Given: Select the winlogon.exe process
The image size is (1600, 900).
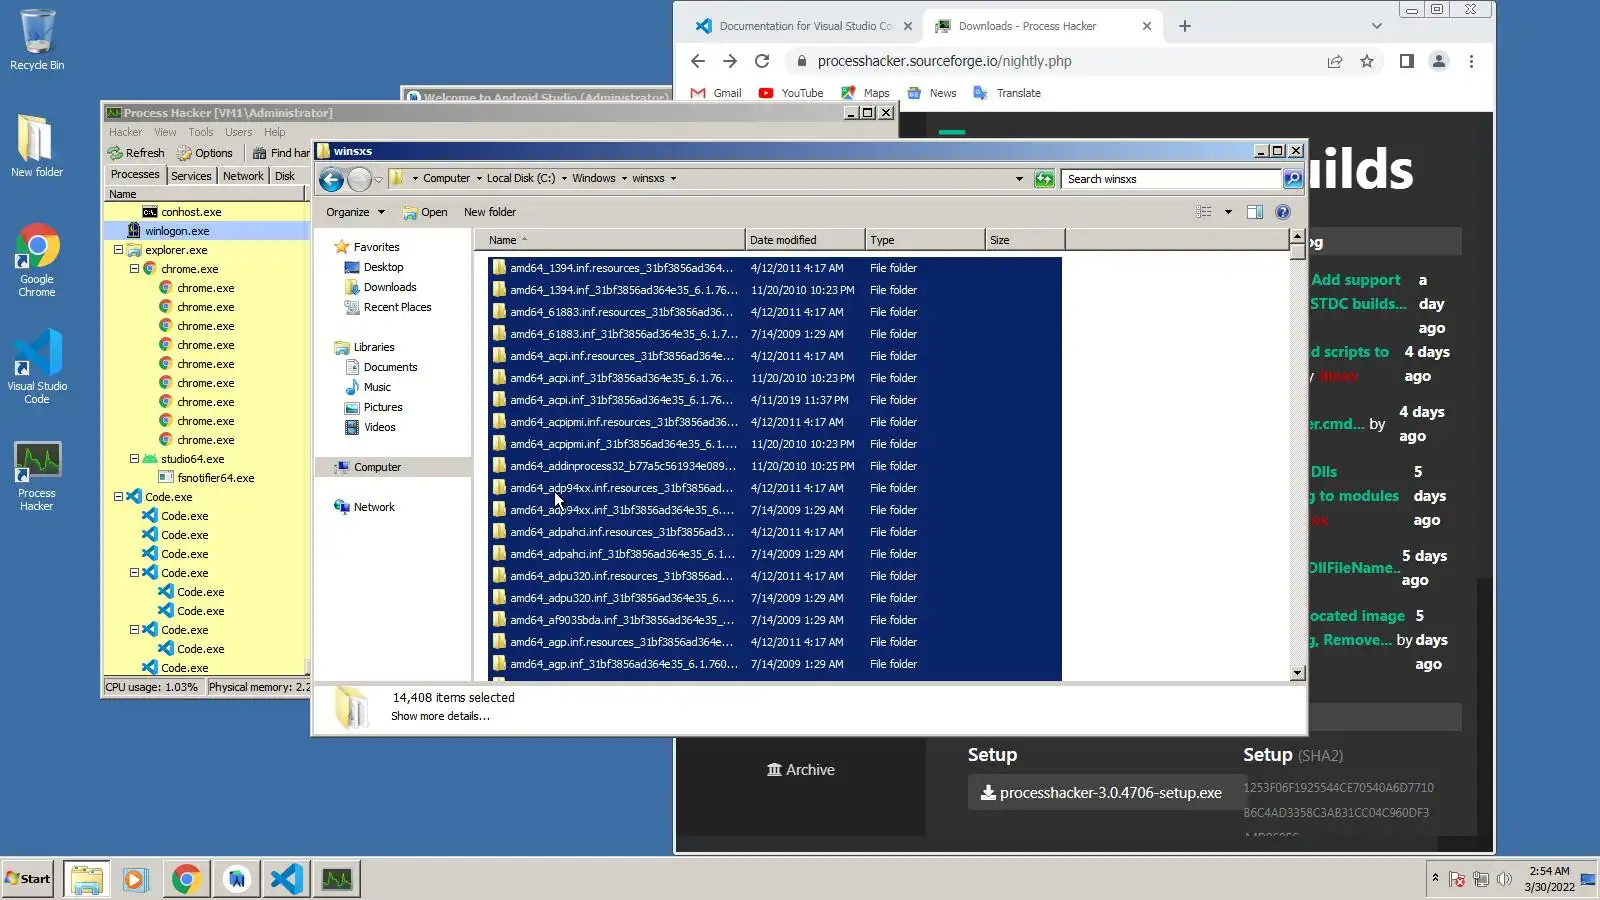Looking at the screenshot, I should tap(206, 231).
